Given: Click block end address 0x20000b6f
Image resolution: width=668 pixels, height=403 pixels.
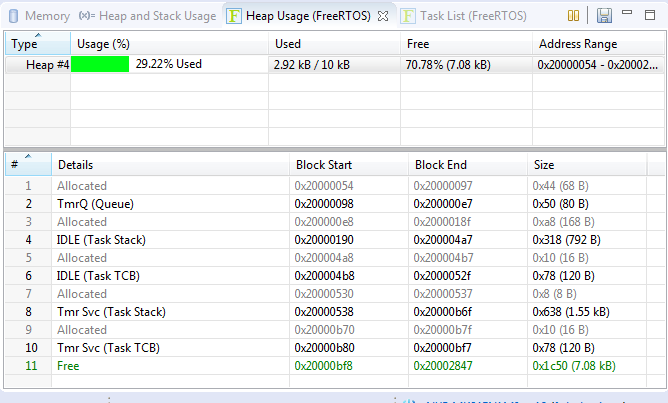Looking at the screenshot, I should [x=443, y=312].
